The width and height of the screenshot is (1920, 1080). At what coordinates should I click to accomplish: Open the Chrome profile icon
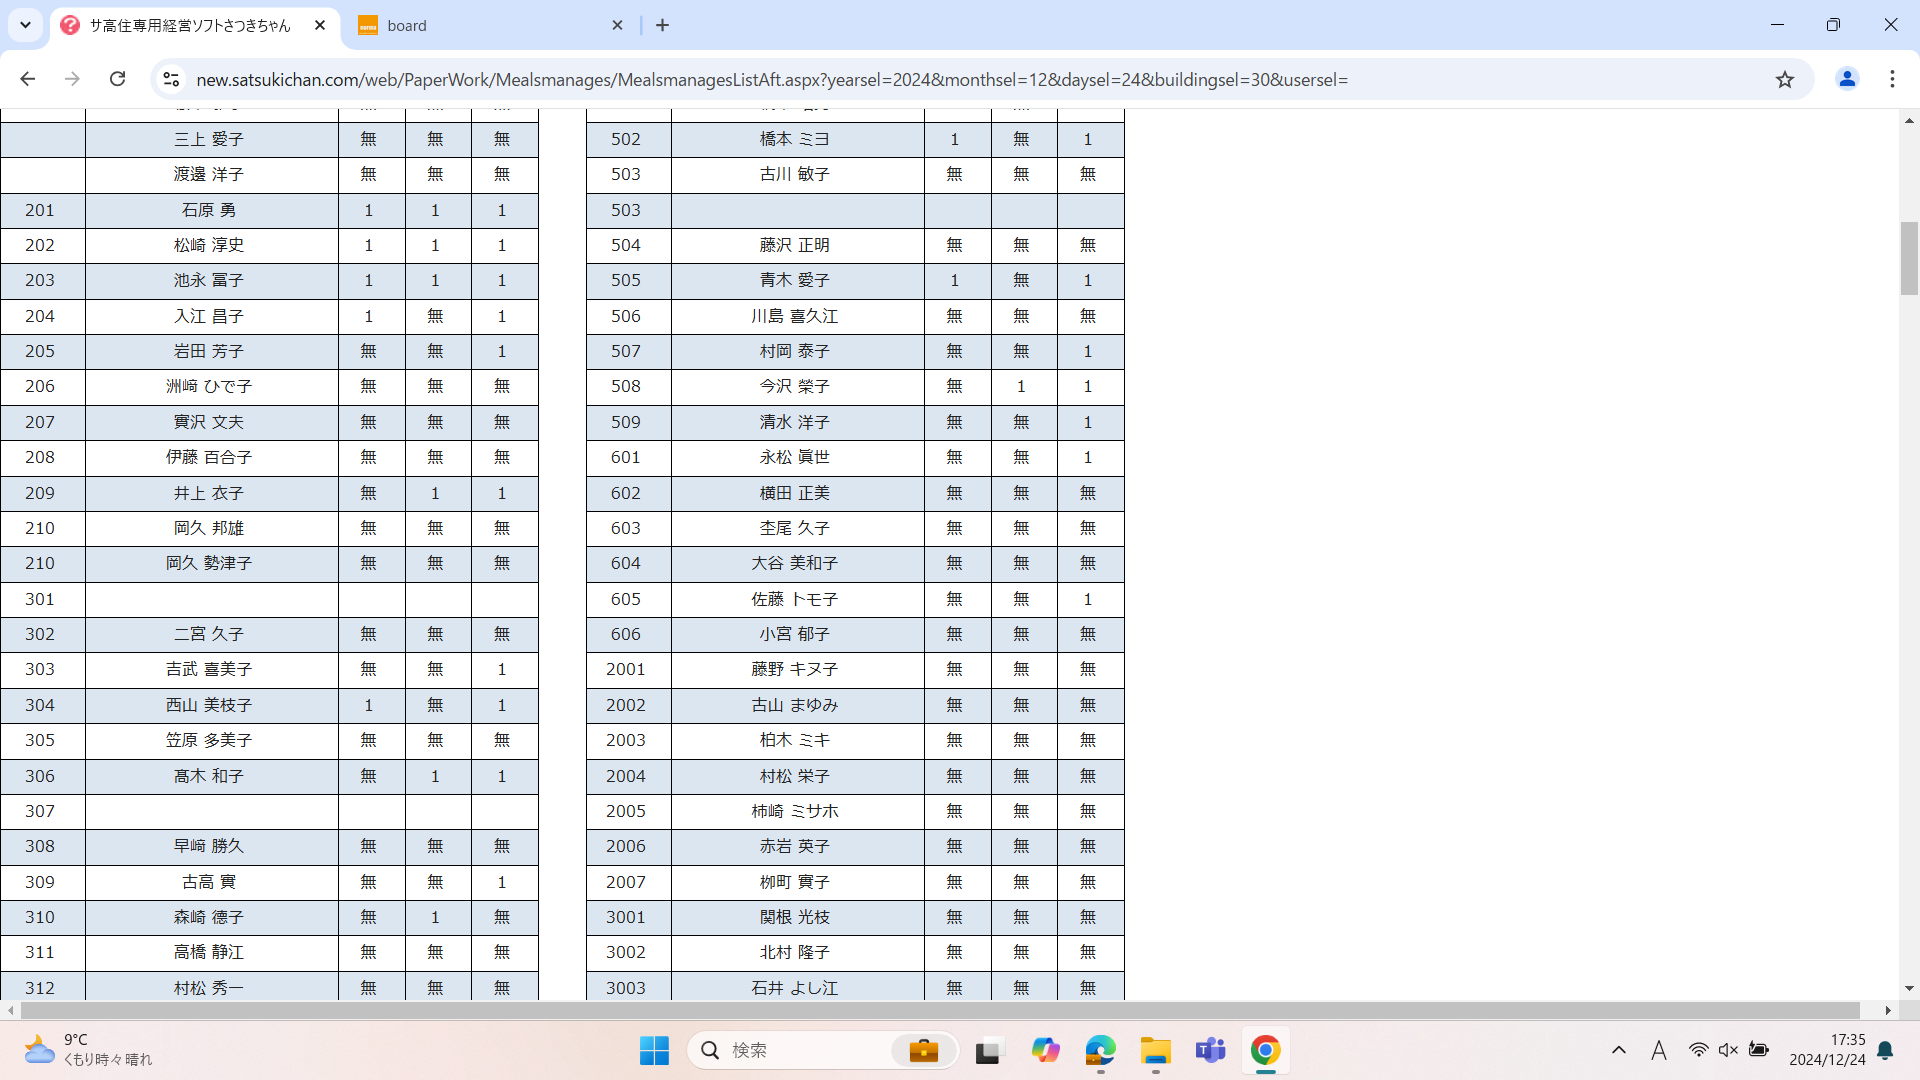pos(1847,79)
